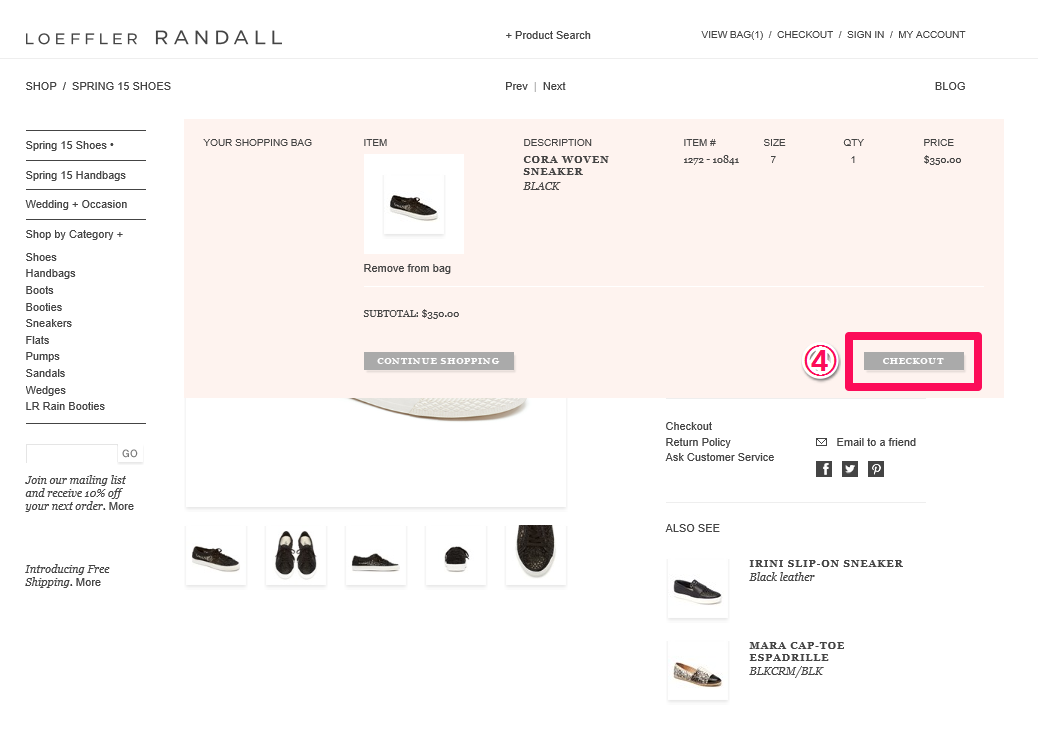Click the Twitter share icon
This screenshot has height=744, width=1038.
[x=850, y=469]
